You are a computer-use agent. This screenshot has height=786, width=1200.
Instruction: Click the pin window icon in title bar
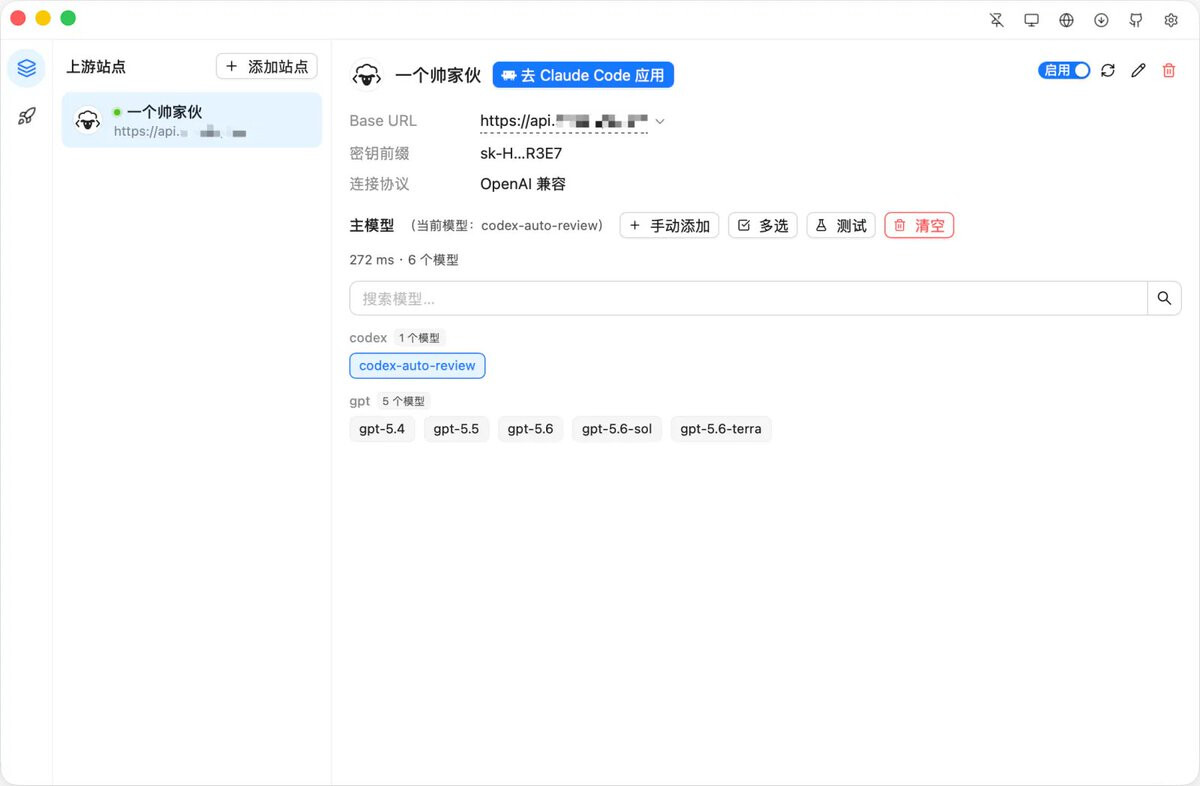point(997,20)
